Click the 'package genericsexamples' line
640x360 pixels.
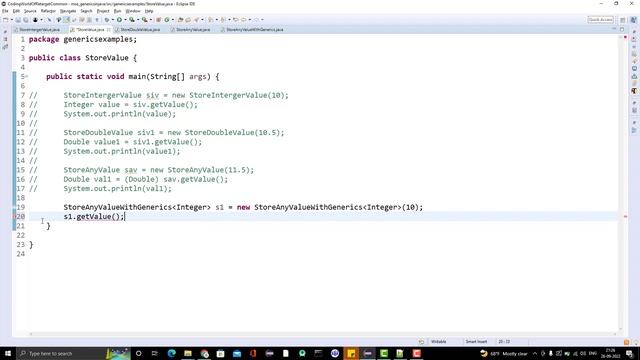(x=83, y=39)
